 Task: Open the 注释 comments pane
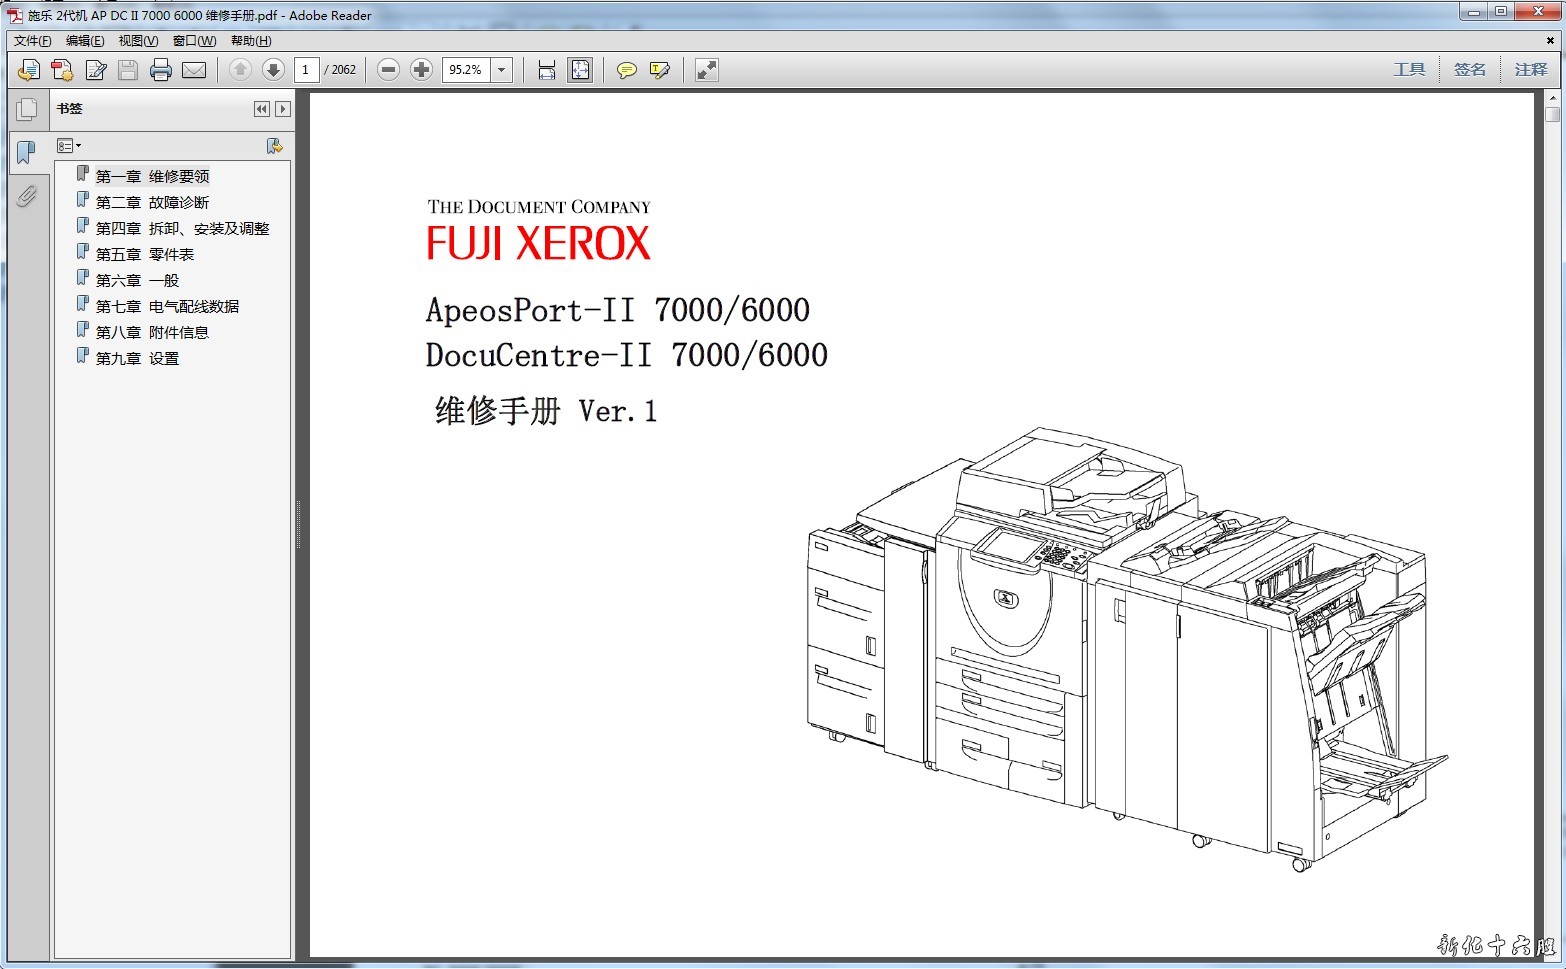point(1530,70)
